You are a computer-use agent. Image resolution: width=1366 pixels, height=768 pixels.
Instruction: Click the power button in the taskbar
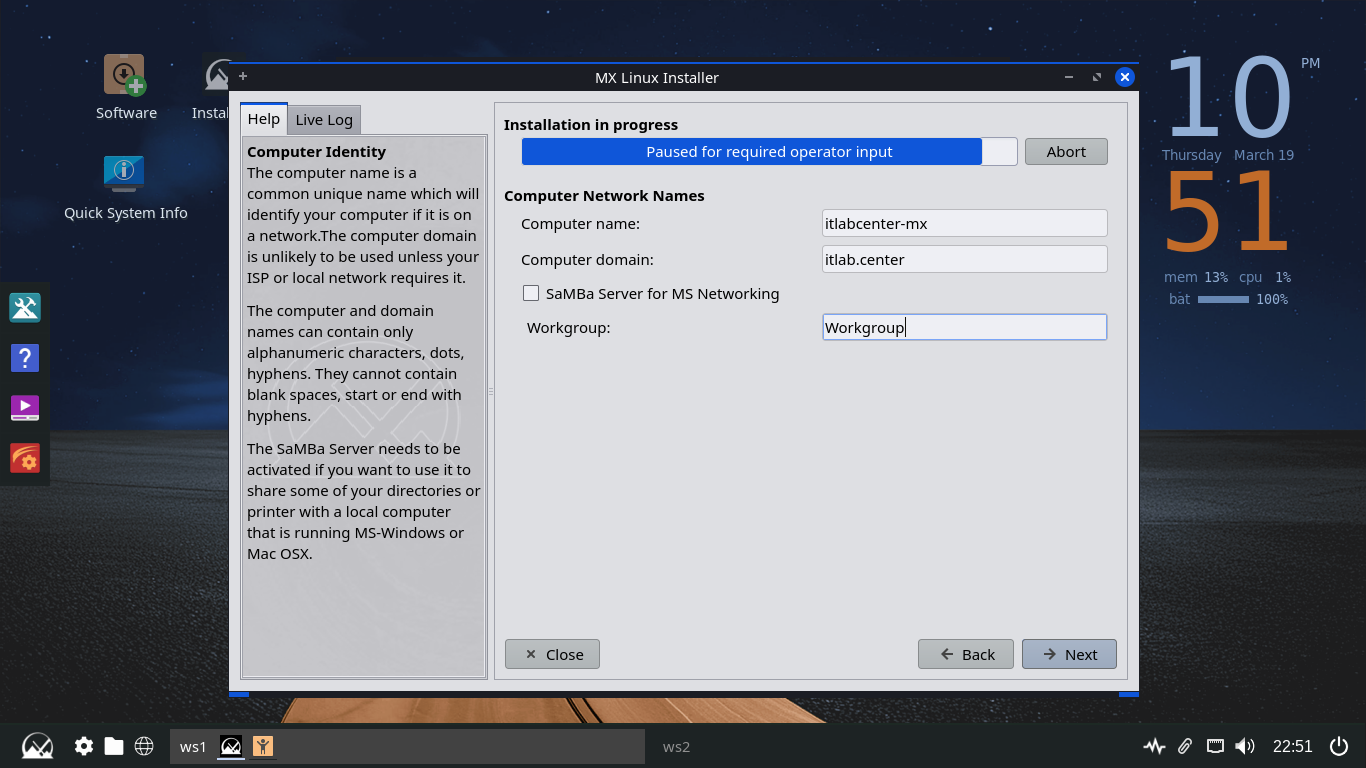[1338, 746]
